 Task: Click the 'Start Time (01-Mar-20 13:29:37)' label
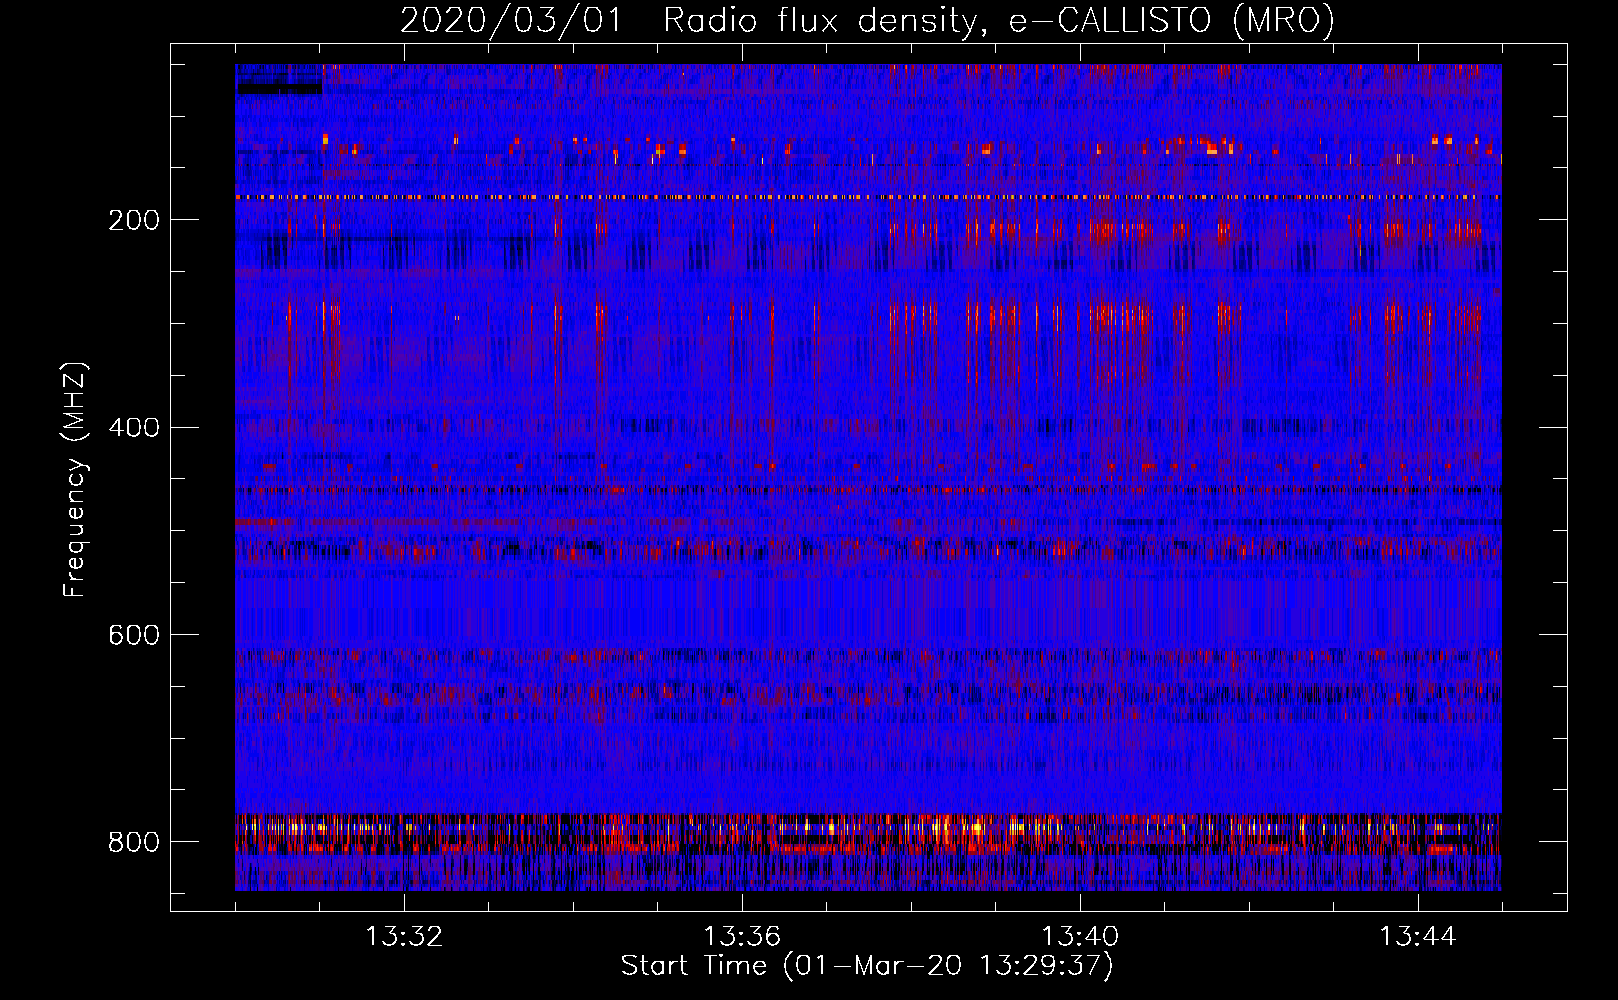click(867, 966)
